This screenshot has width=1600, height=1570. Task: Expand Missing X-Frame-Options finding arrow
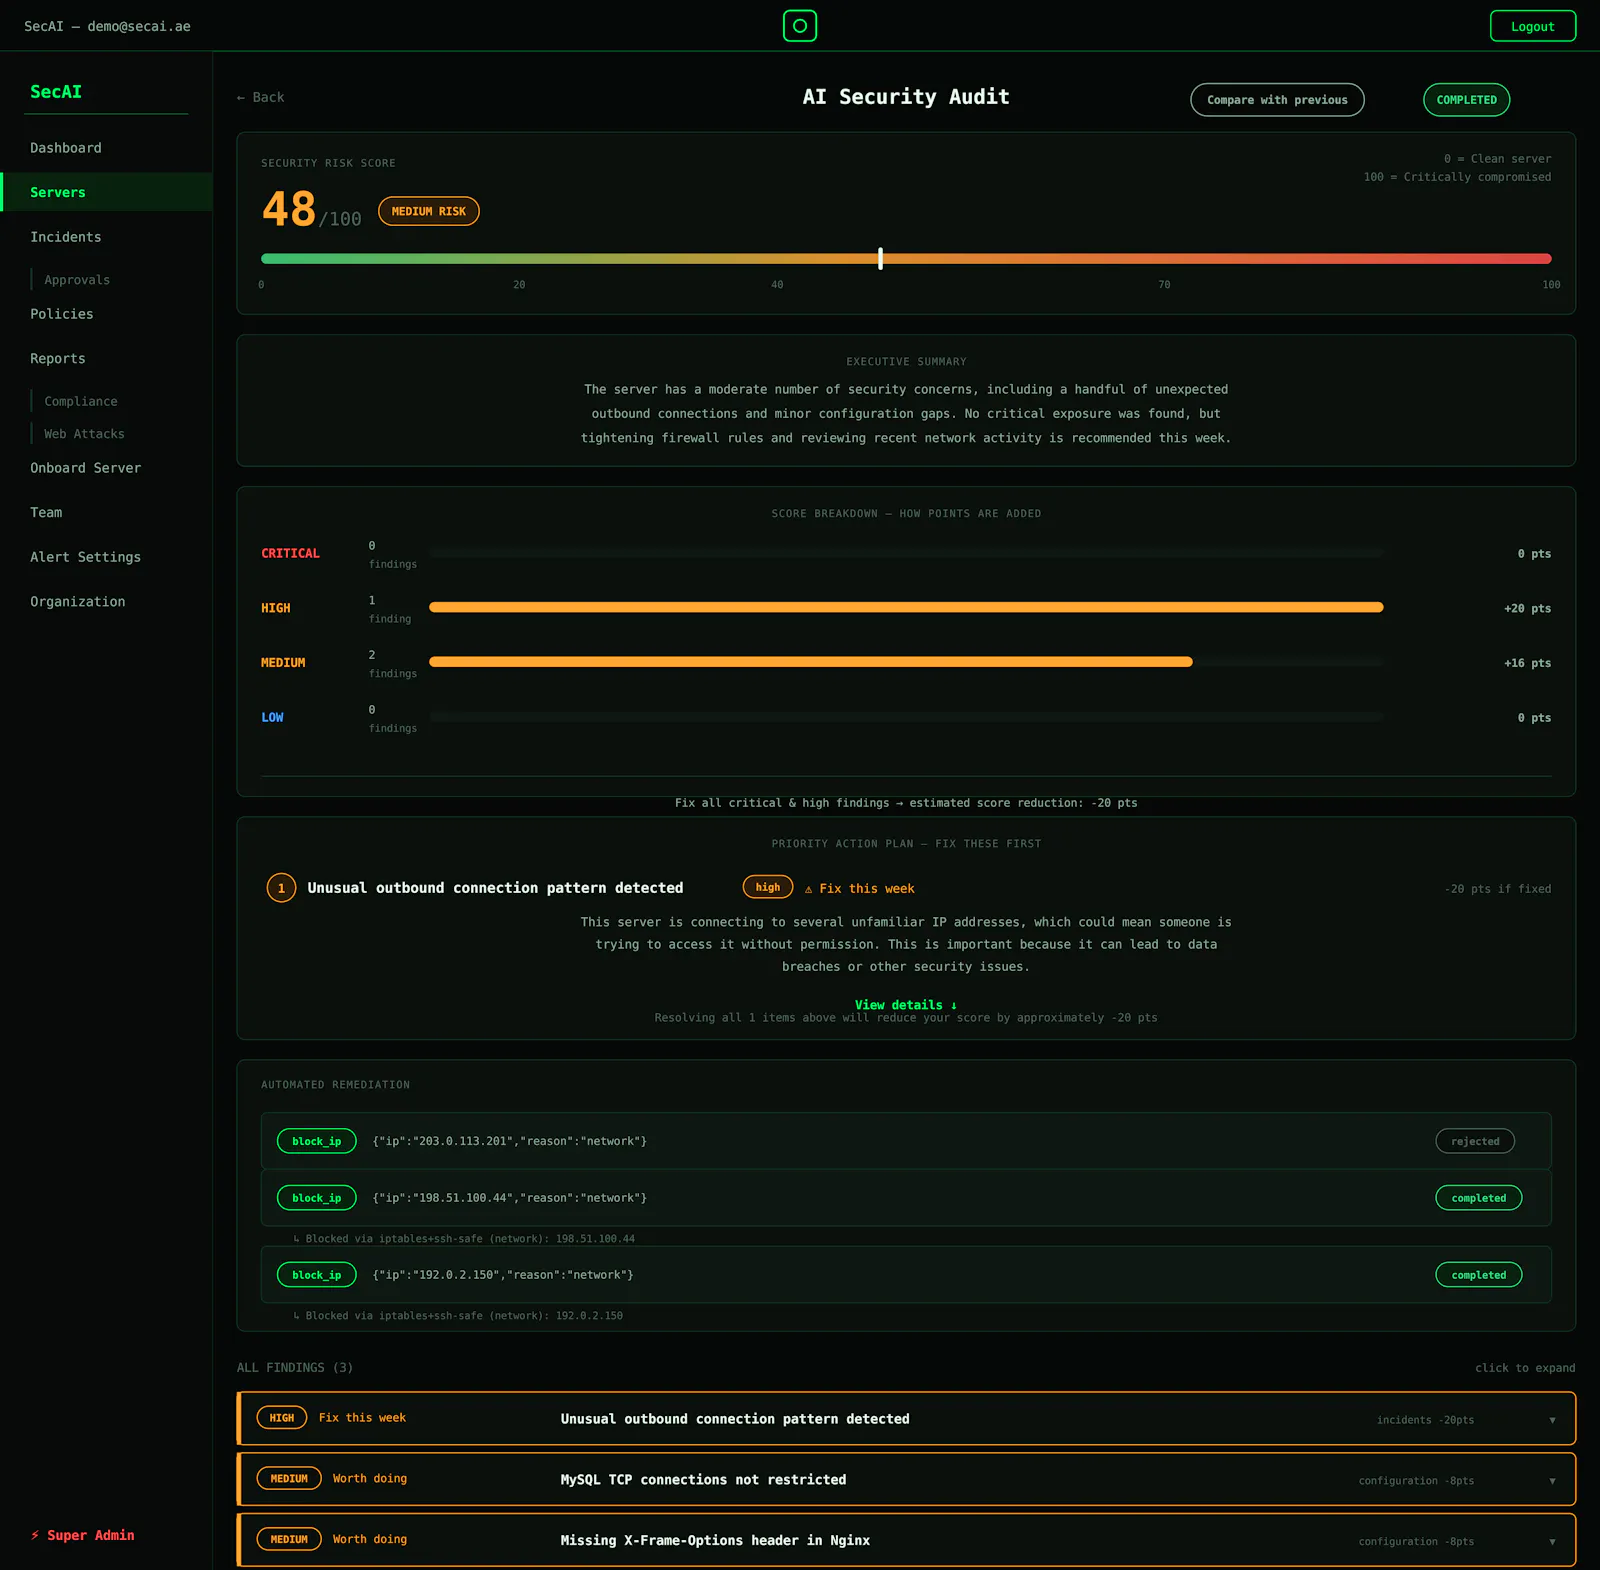(1552, 1542)
